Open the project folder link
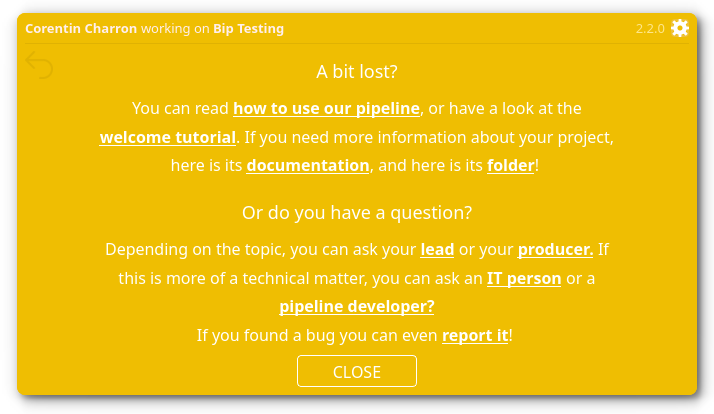 click(x=511, y=166)
